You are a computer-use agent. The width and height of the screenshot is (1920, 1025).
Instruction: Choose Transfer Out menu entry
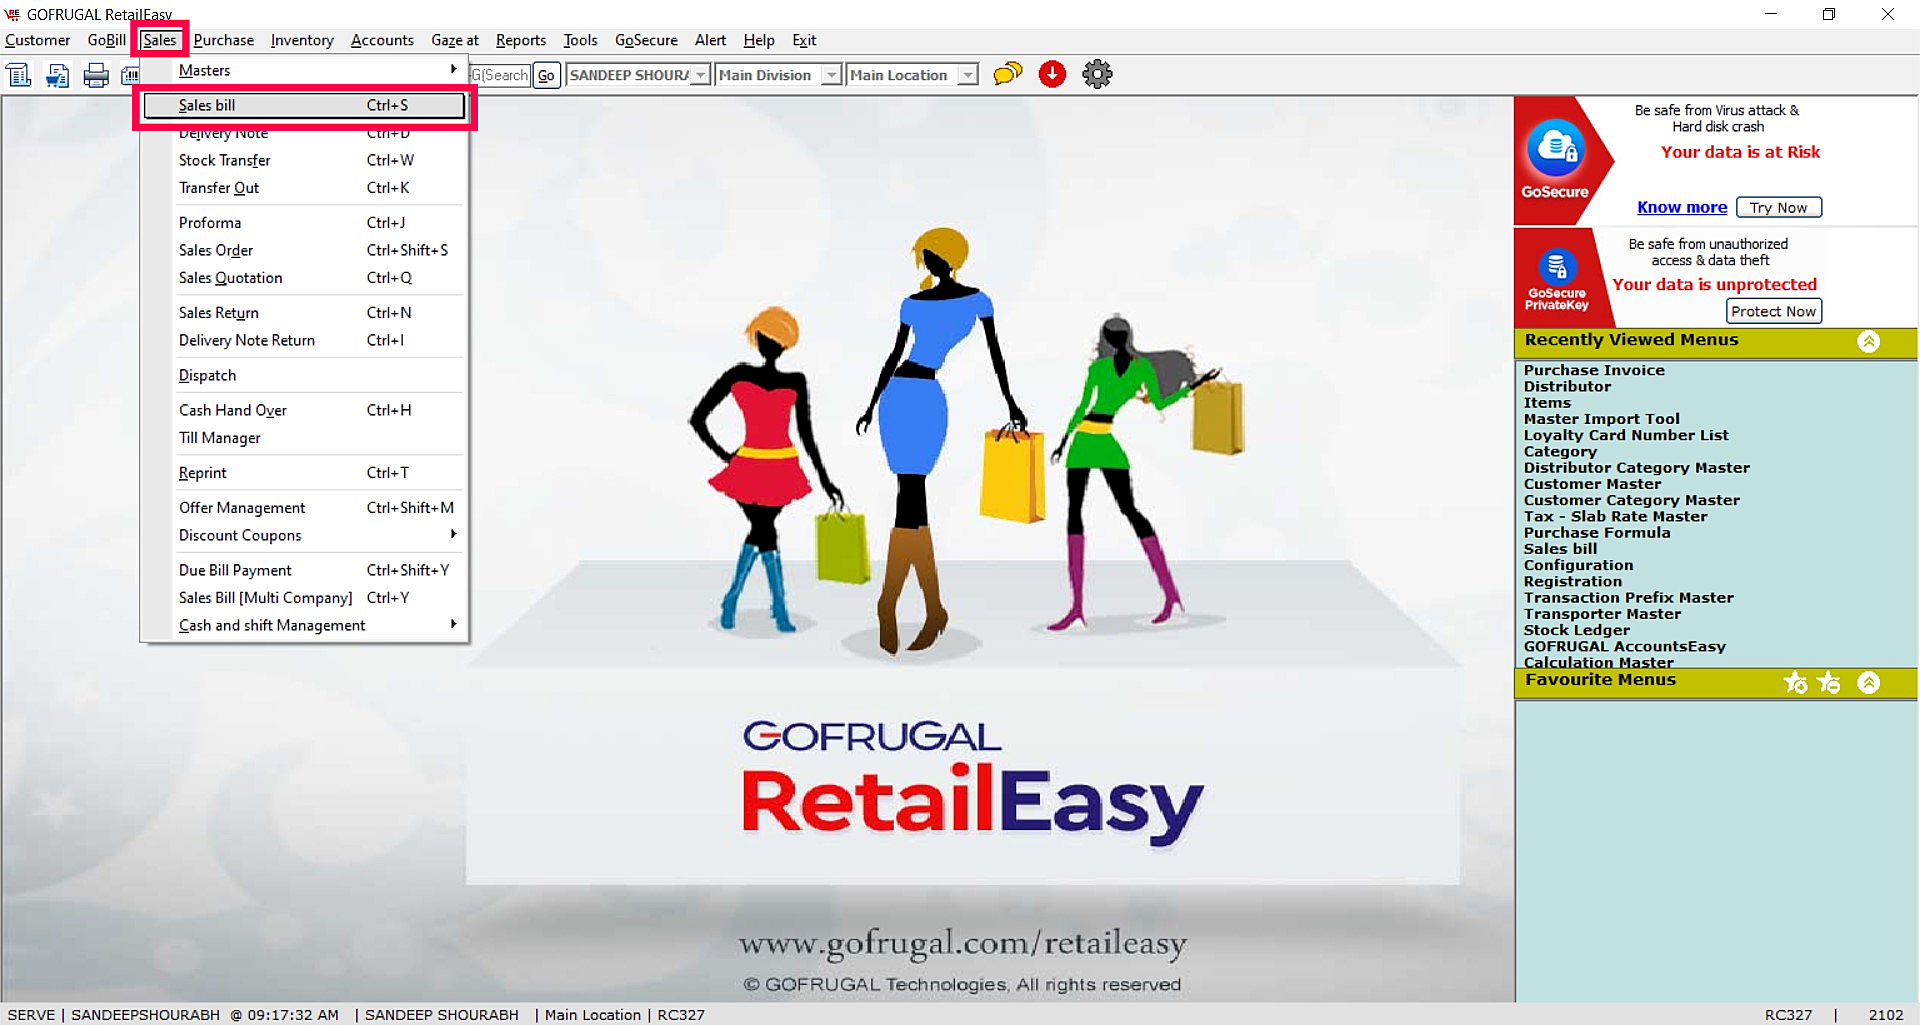pyautogui.click(x=304, y=188)
